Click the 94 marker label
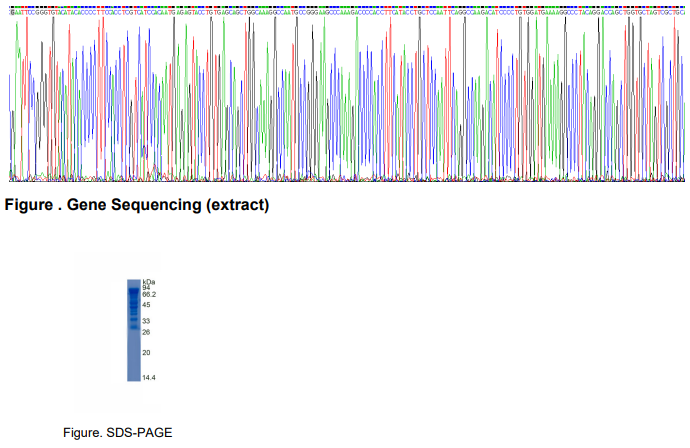The height and width of the screenshot is (448, 690). click(x=146, y=287)
